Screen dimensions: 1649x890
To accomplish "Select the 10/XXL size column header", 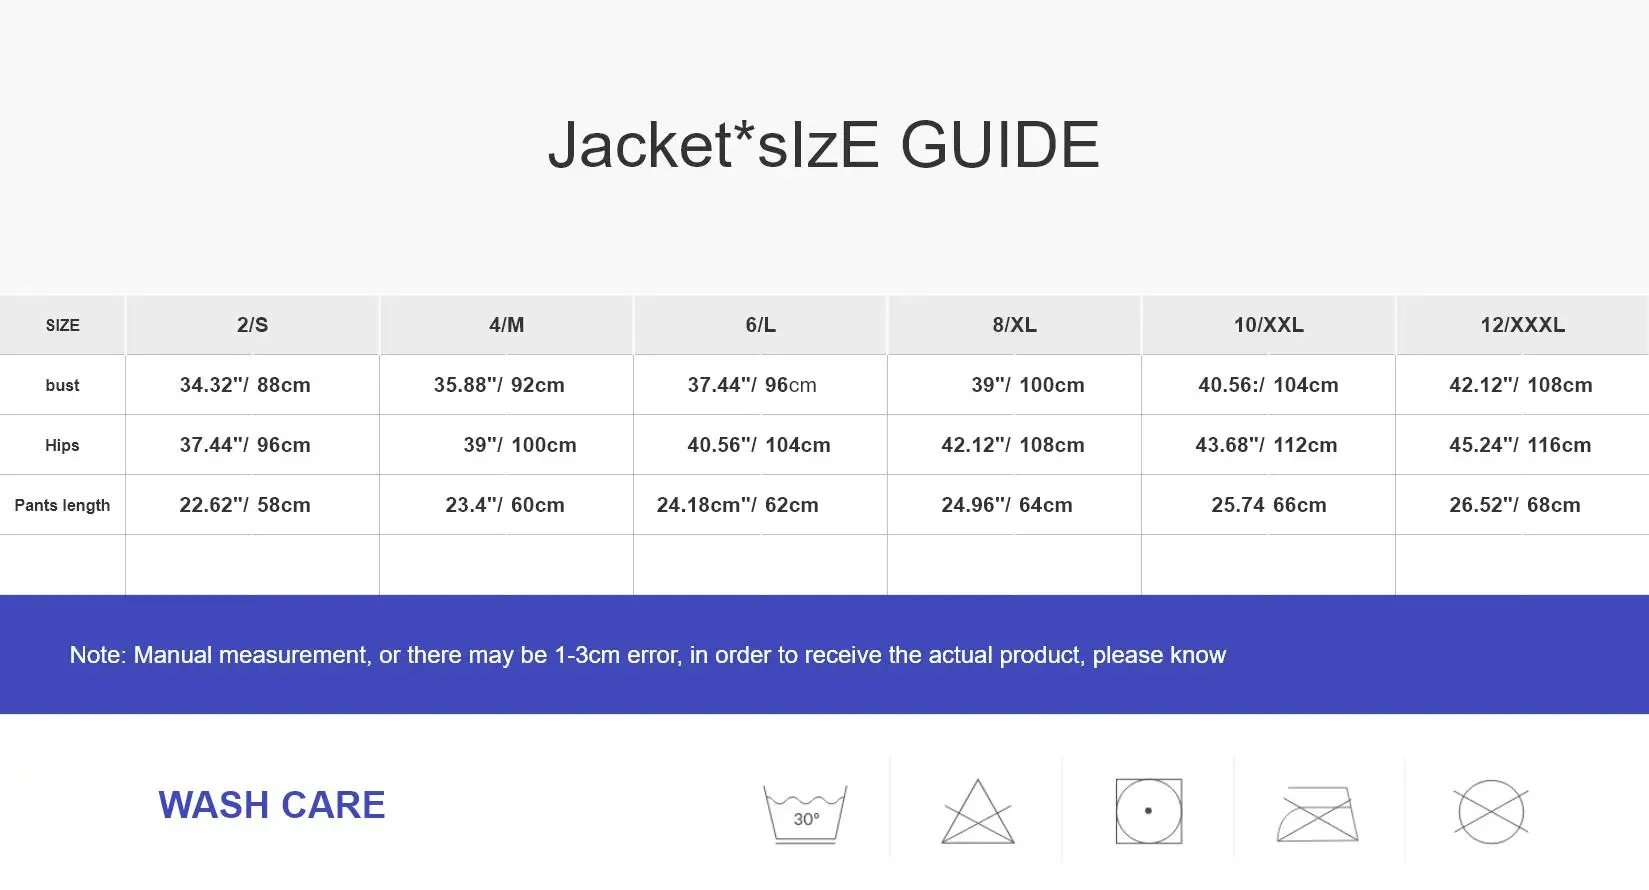I will [x=1268, y=325].
